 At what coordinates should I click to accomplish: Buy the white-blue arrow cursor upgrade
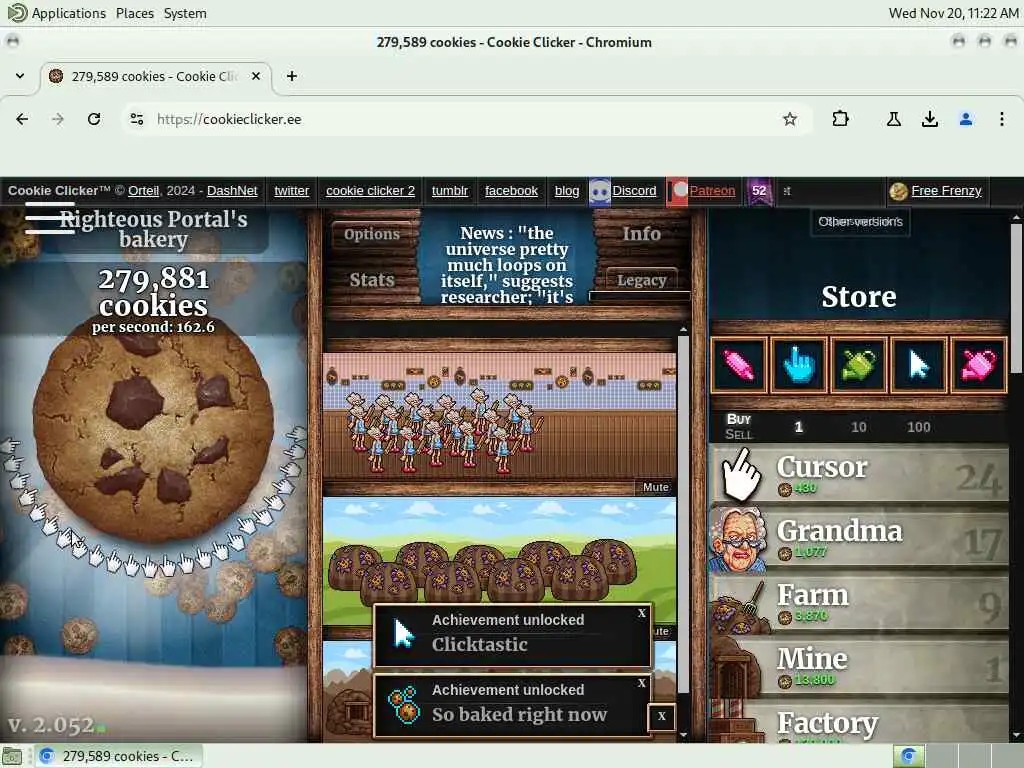(x=919, y=365)
